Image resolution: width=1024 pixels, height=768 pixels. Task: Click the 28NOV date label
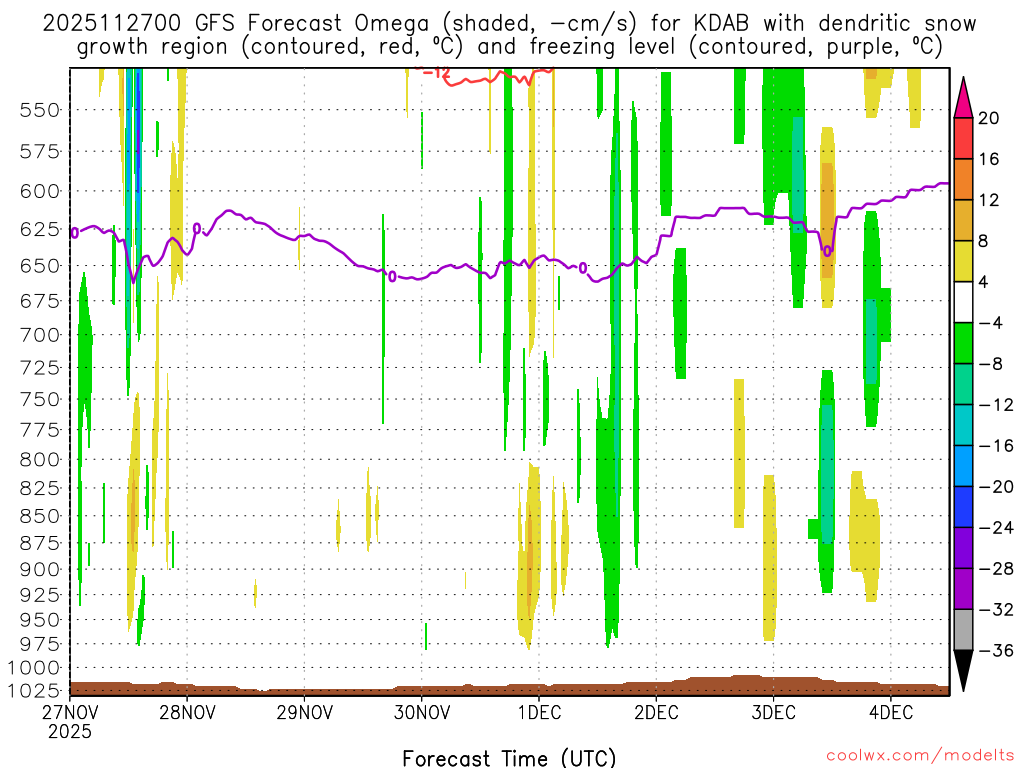(187, 712)
